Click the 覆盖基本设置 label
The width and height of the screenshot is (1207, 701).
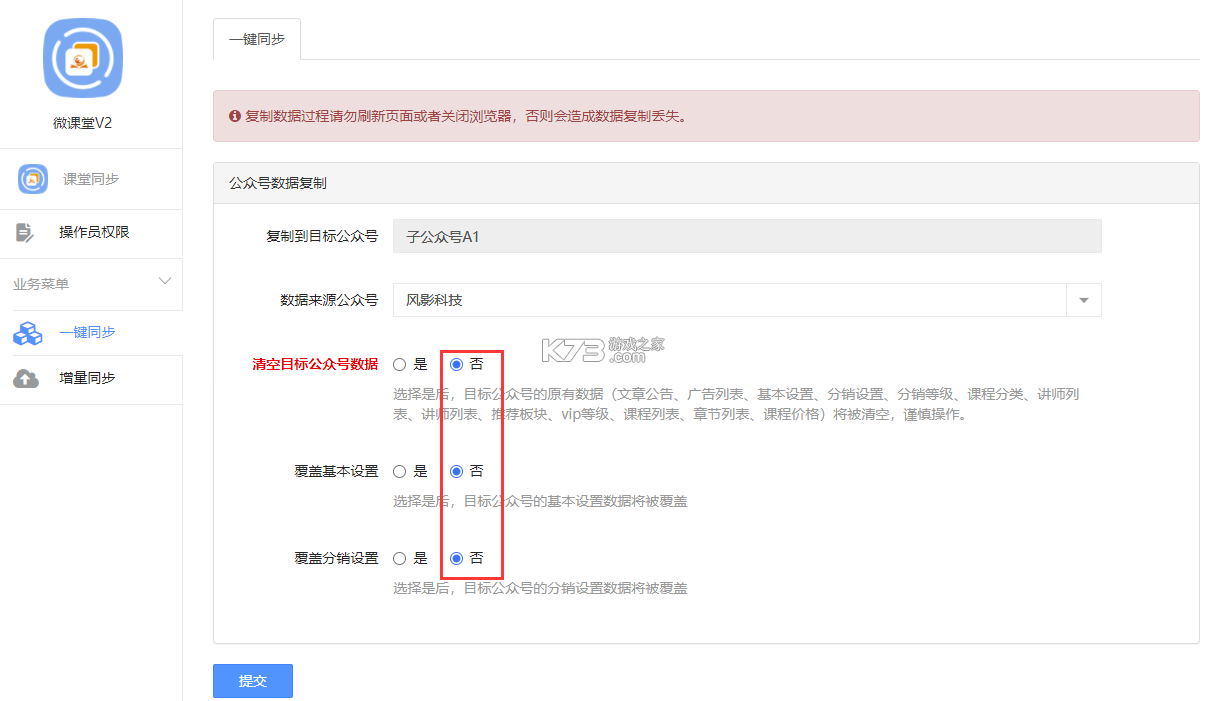(x=336, y=471)
